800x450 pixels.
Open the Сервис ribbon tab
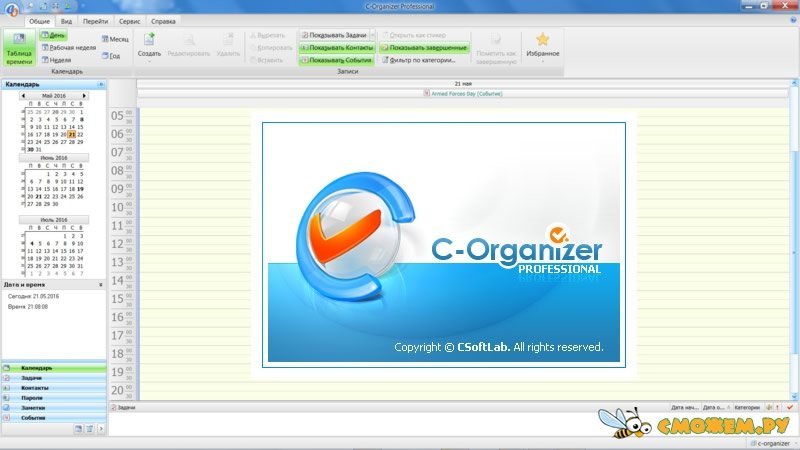[129, 20]
